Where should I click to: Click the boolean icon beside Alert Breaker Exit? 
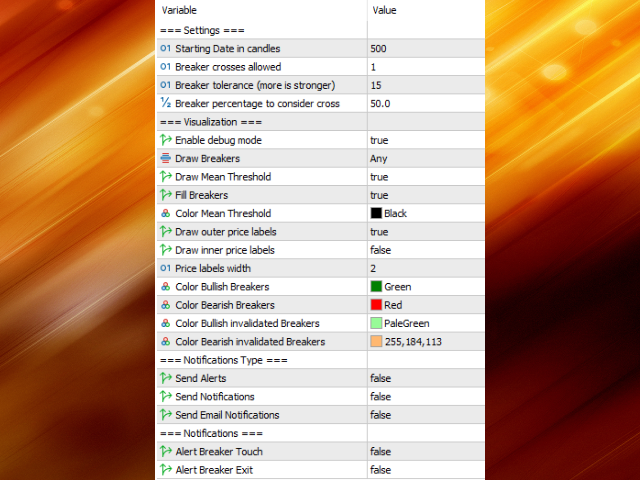(165, 470)
